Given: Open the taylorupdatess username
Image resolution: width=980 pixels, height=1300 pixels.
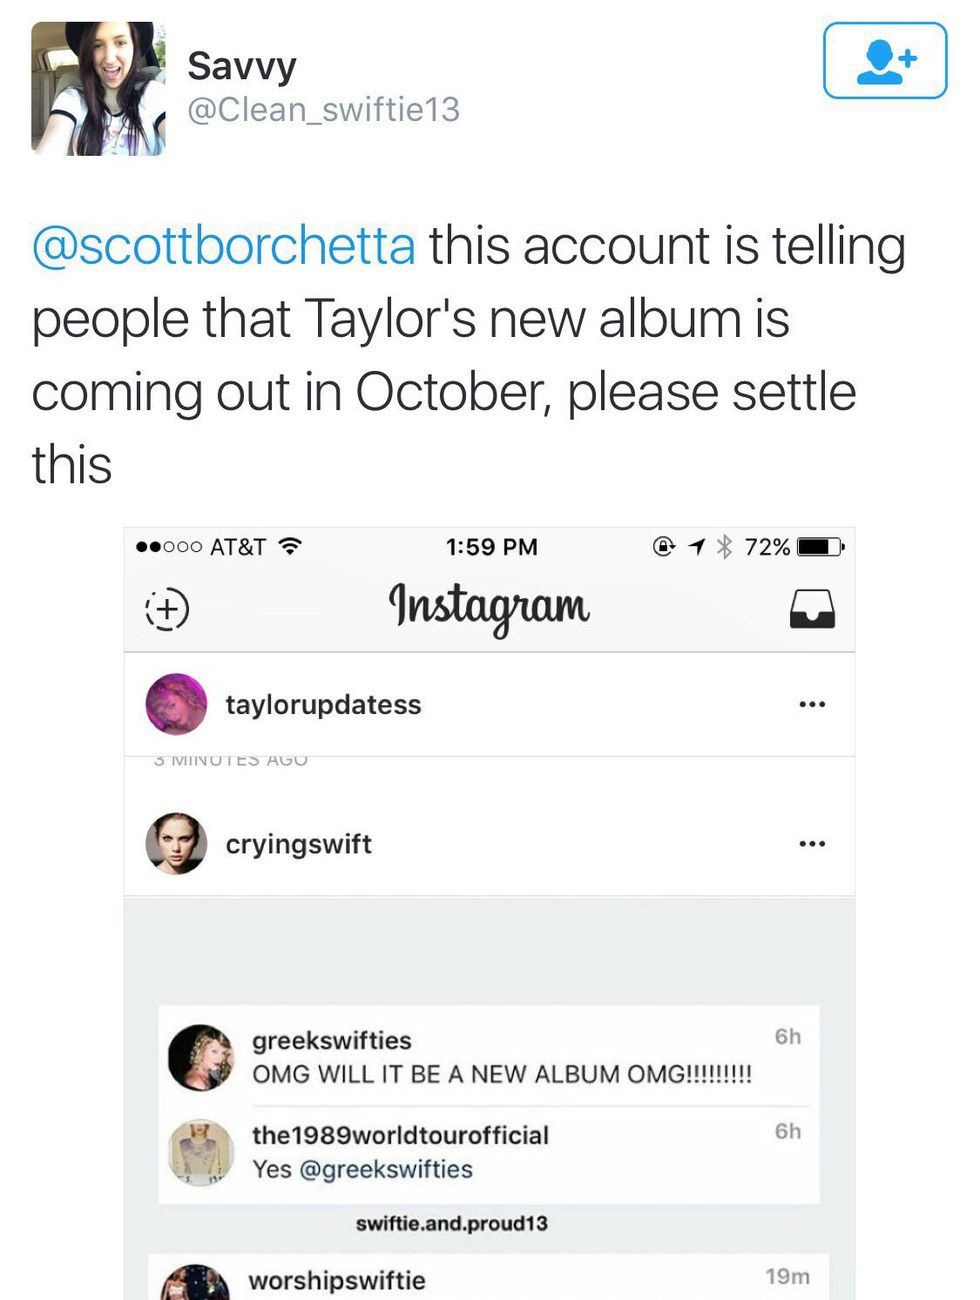Looking at the screenshot, I should click(323, 705).
